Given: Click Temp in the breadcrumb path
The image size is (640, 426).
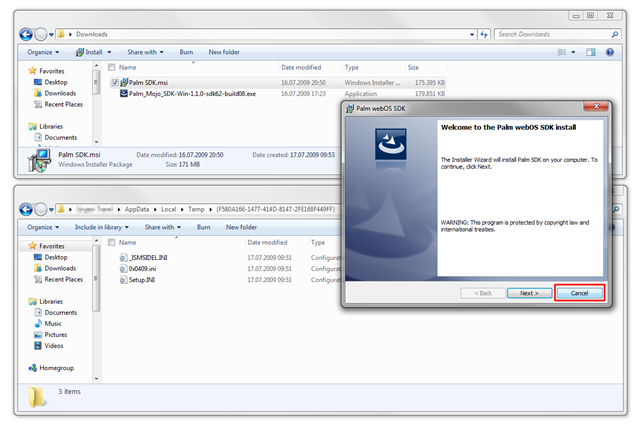Looking at the screenshot, I should click(196, 209).
